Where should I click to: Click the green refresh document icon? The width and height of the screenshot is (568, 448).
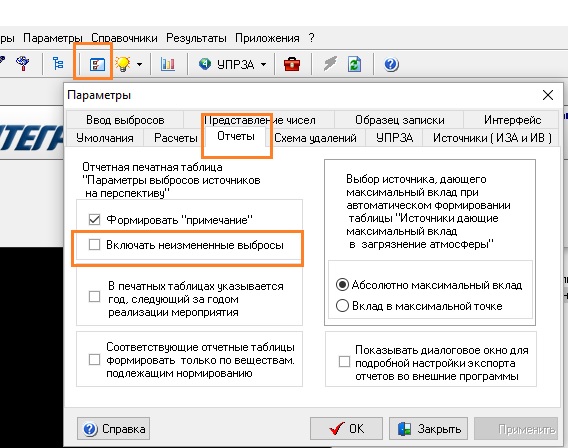tap(354, 64)
